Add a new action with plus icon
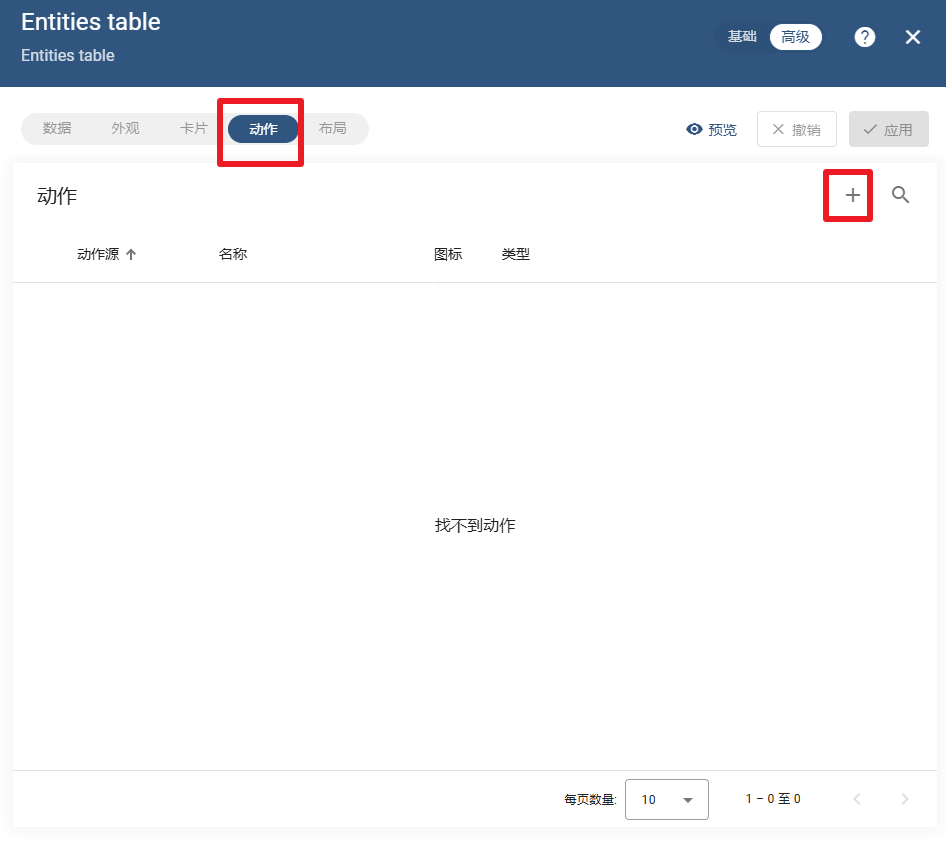 point(852,195)
